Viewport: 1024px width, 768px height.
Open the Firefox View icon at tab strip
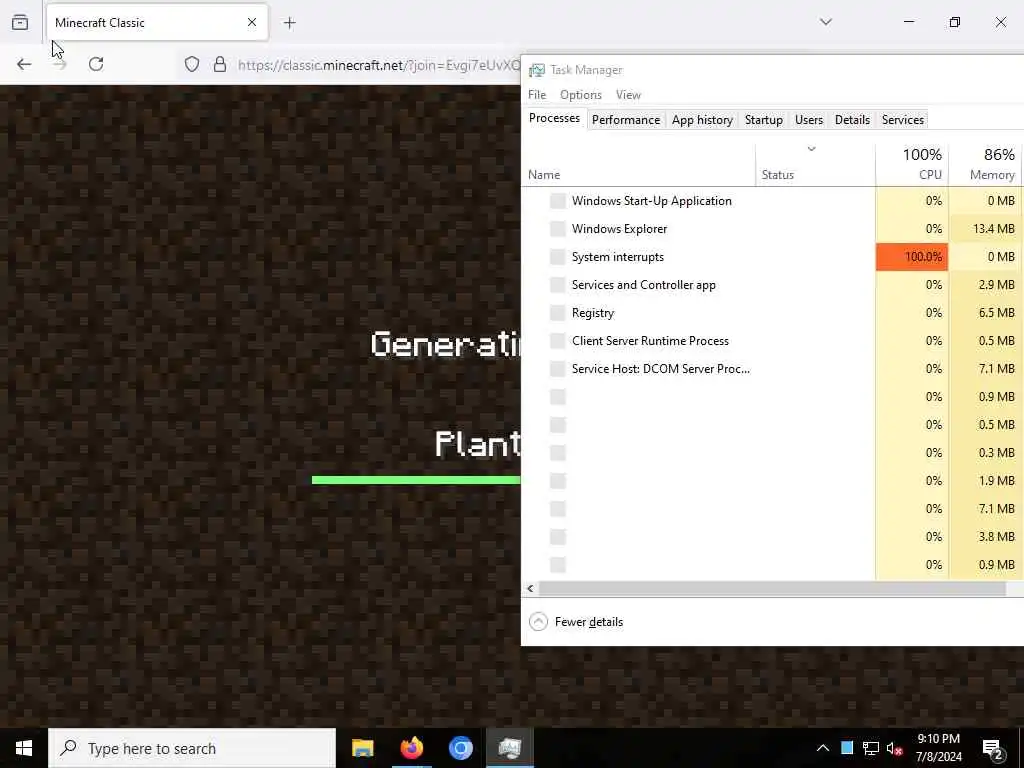[20, 23]
